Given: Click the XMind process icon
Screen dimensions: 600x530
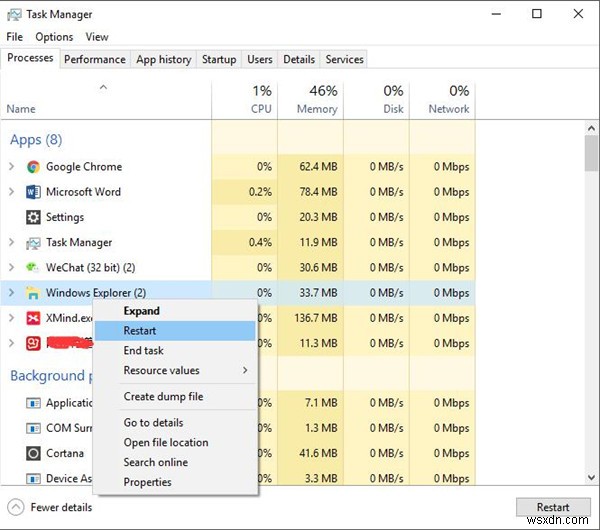Looking at the screenshot, I should click(x=33, y=318).
